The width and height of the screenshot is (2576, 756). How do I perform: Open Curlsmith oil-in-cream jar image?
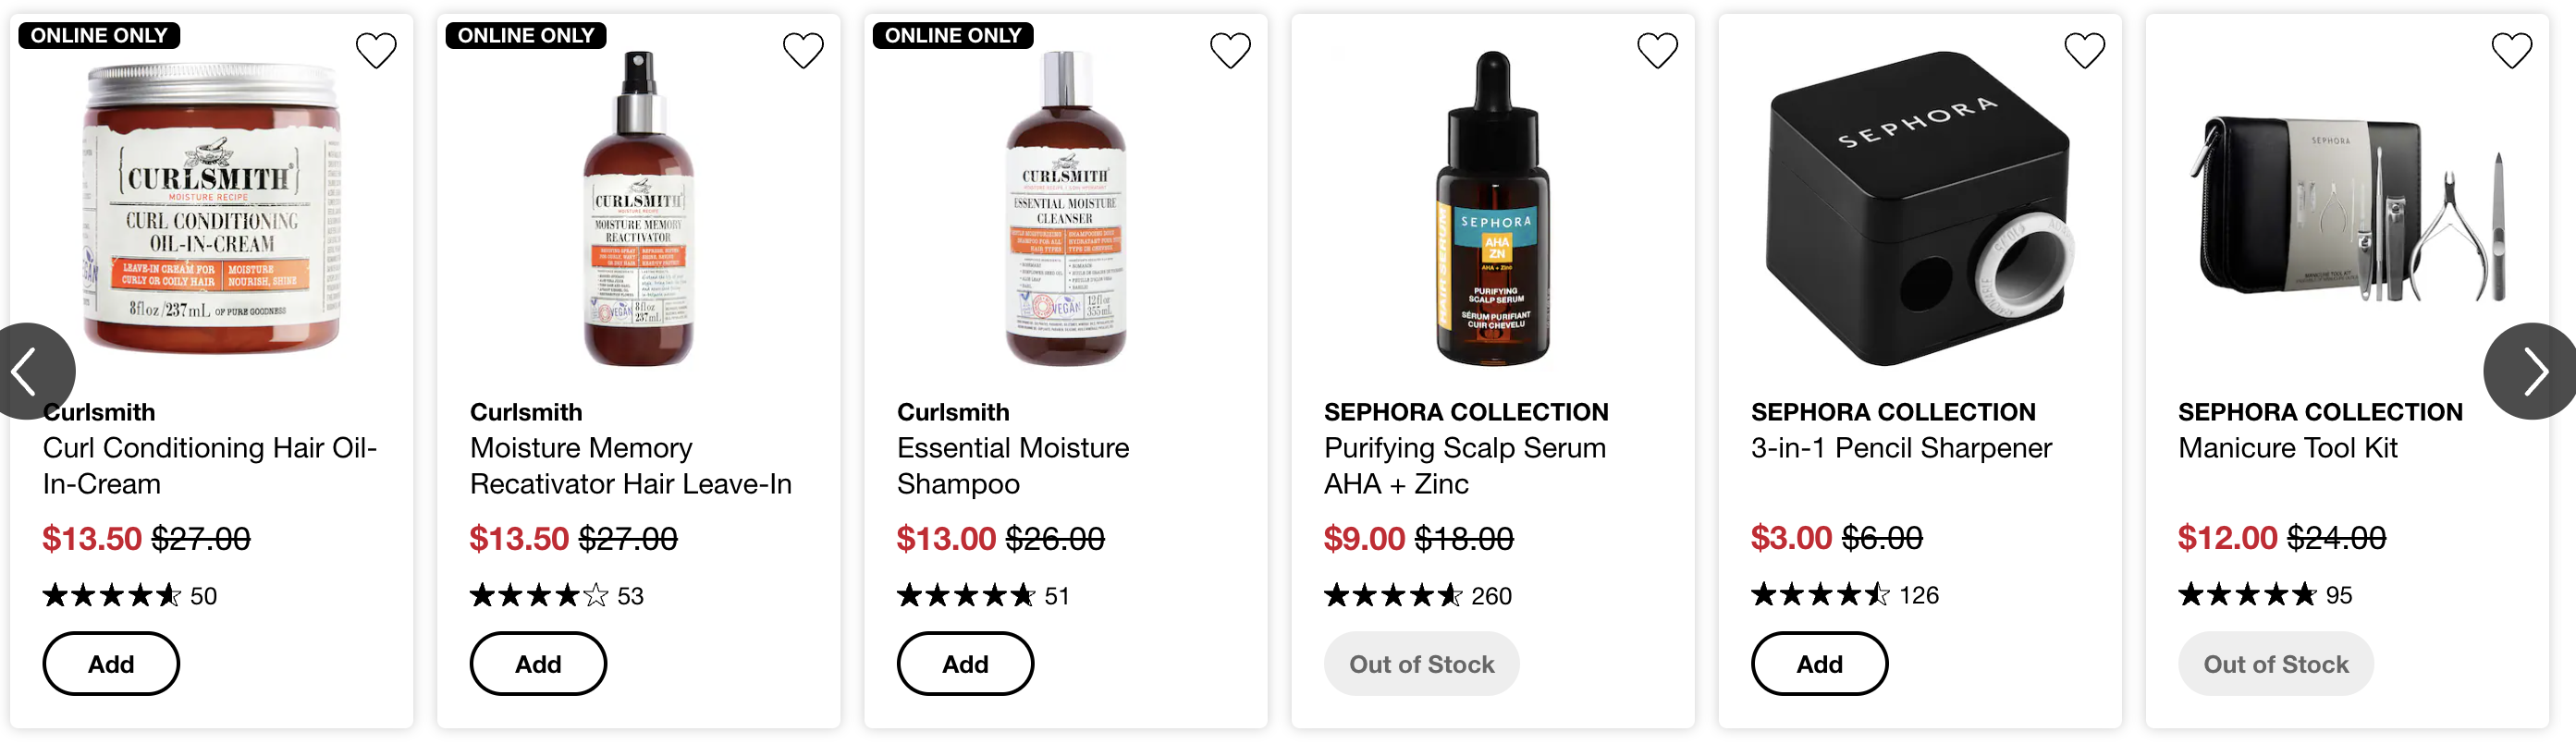pyautogui.click(x=212, y=208)
